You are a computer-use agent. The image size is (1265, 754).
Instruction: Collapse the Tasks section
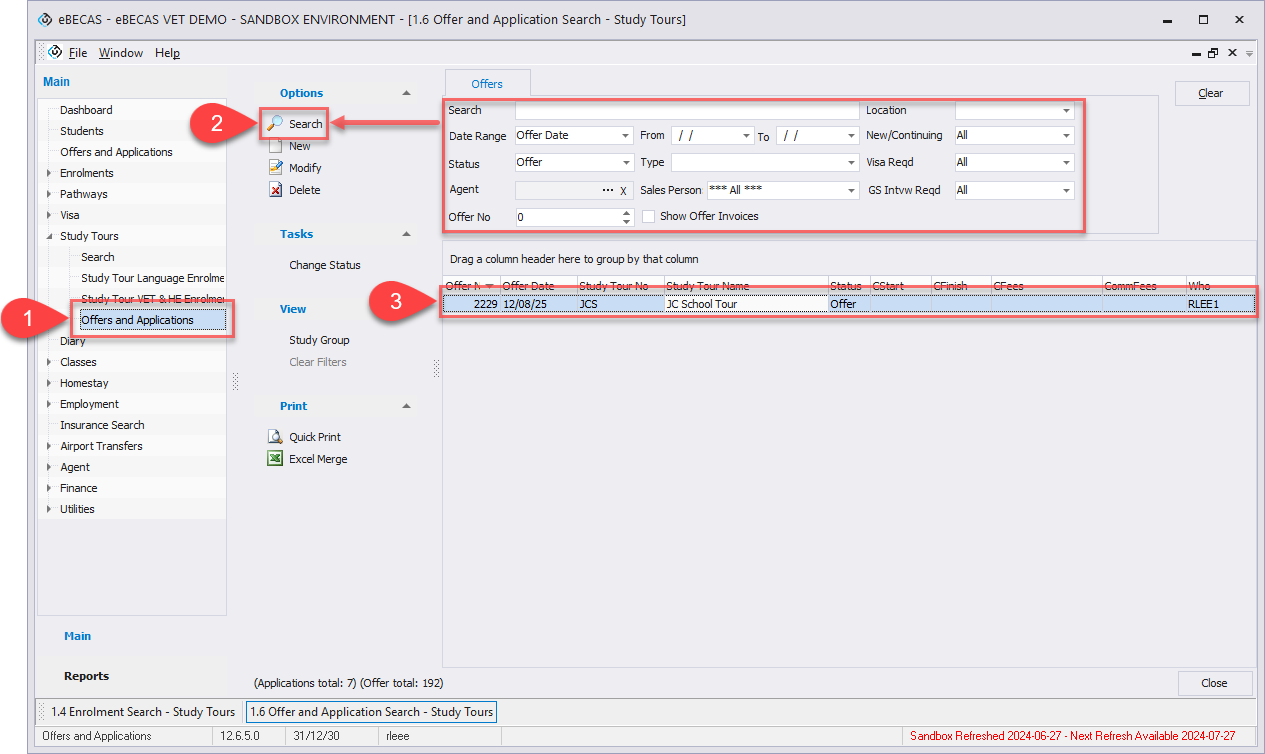coord(406,234)
